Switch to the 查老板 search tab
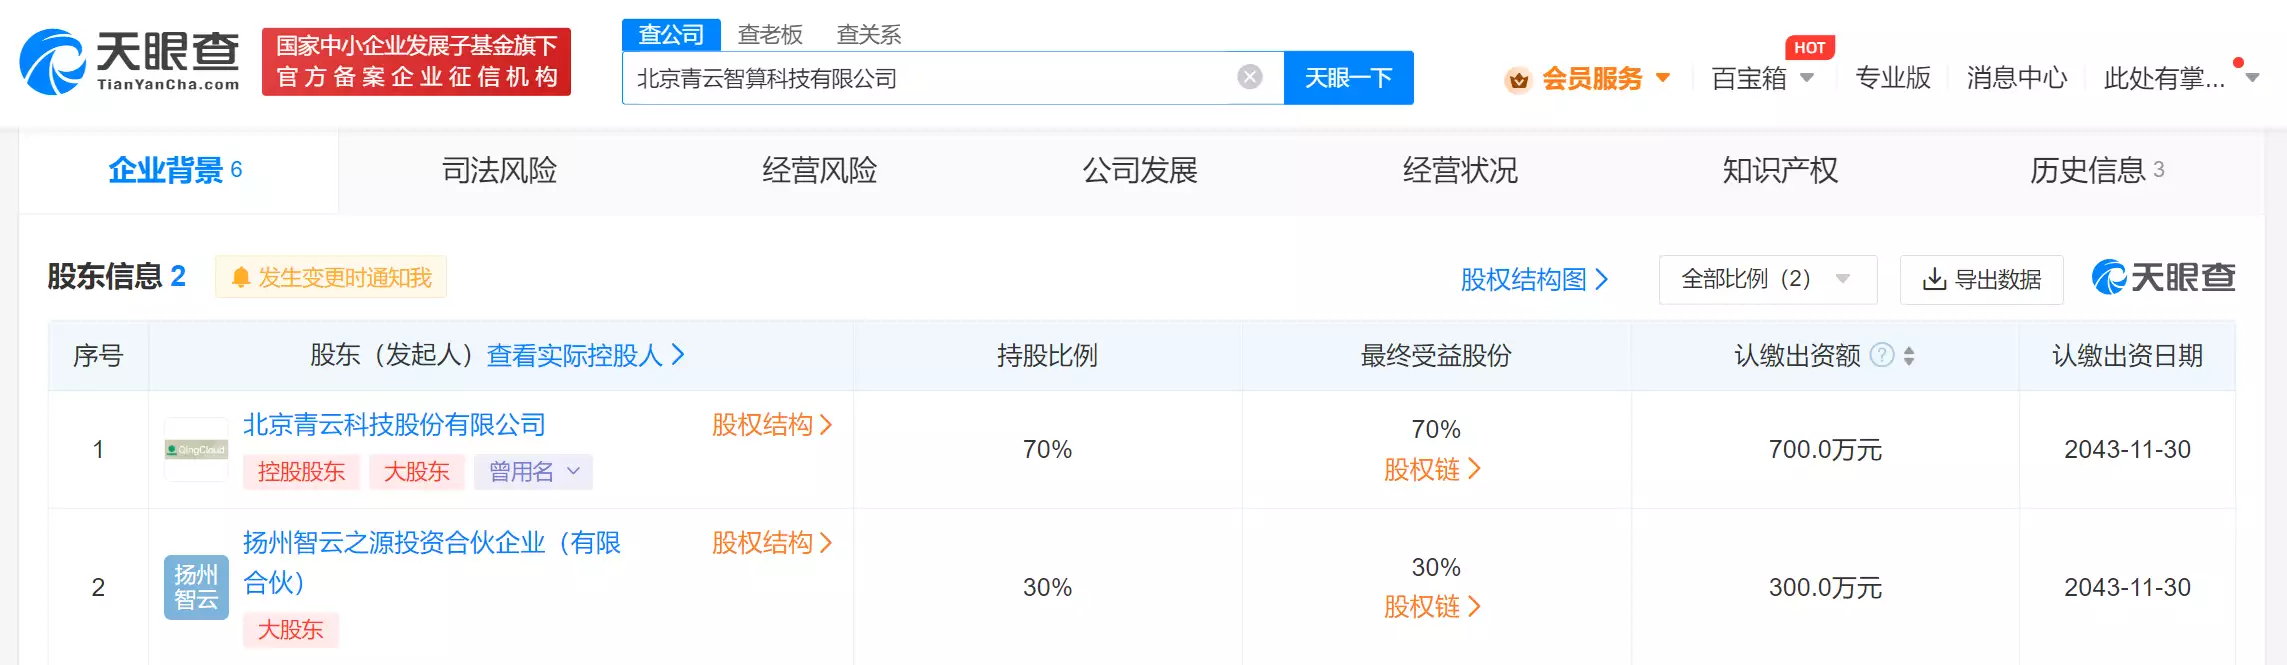2287x665 pixels. tap(770, 35)
